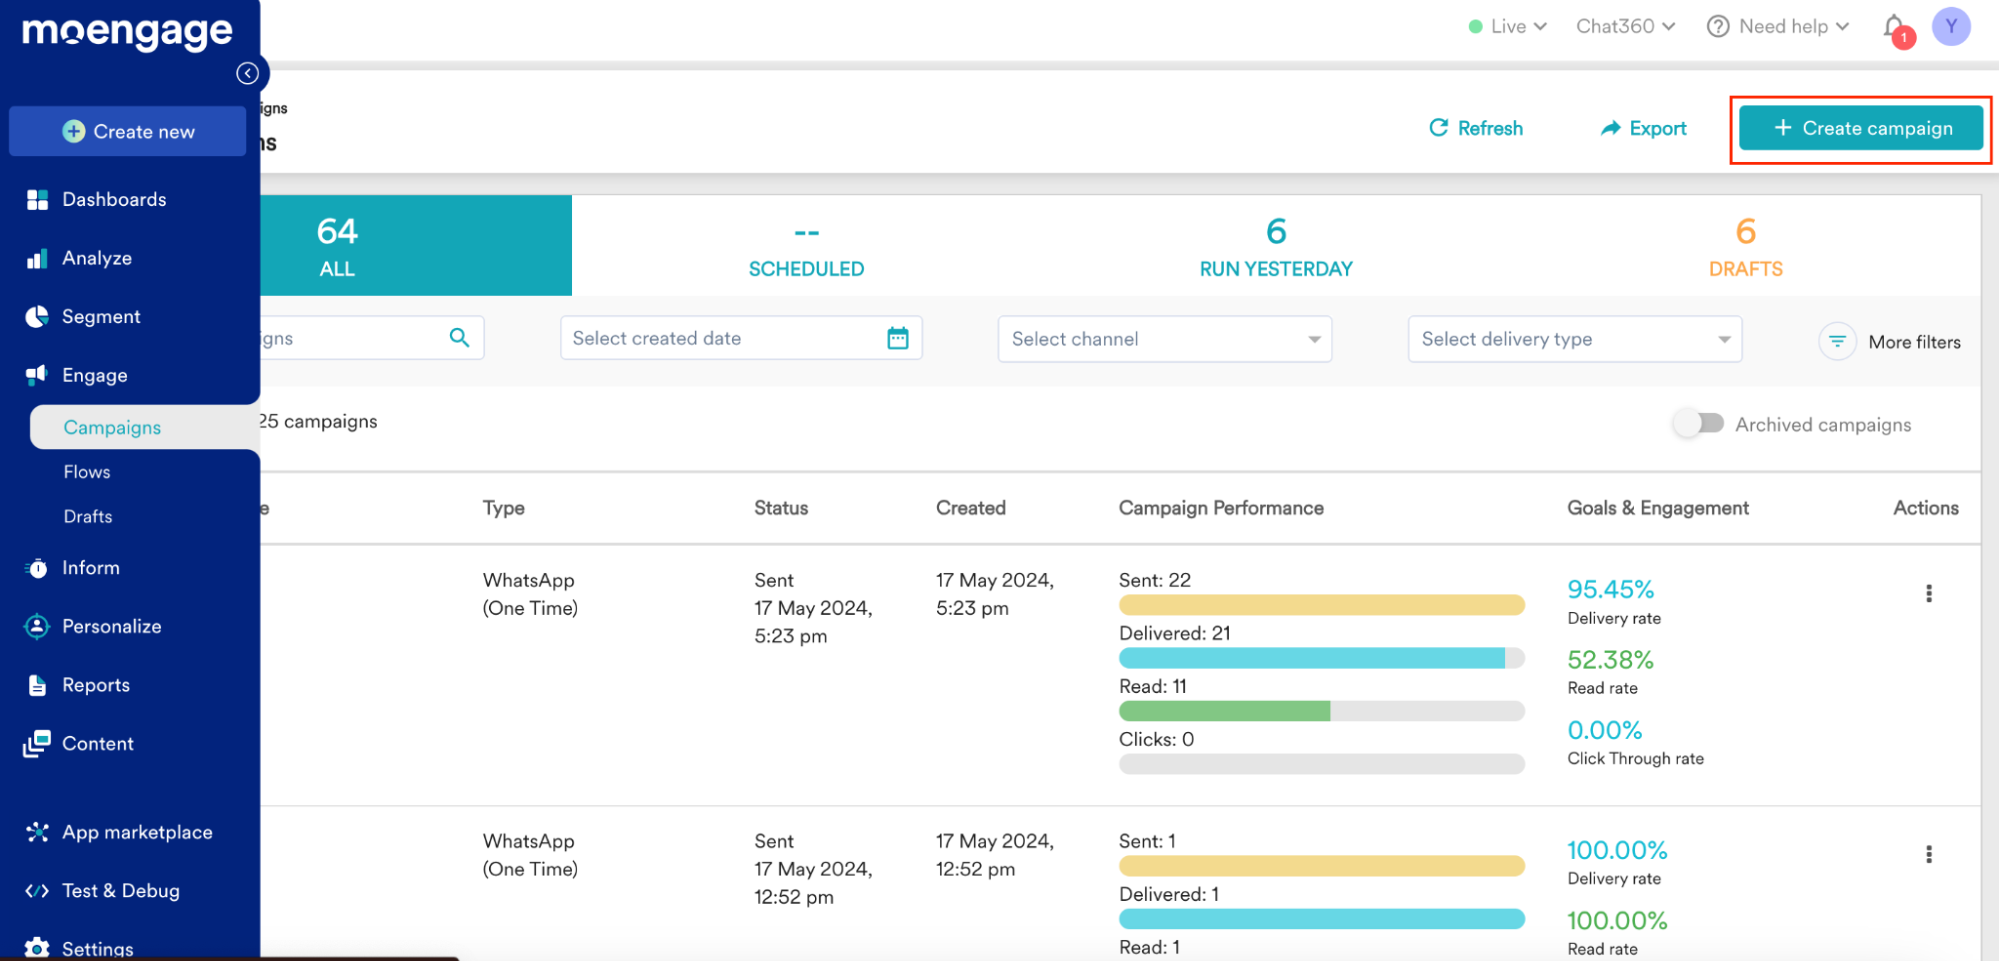This screenshot has height=962, width=1999.
Task: Open the Live environment dropdown
Action: point(1508,26)
